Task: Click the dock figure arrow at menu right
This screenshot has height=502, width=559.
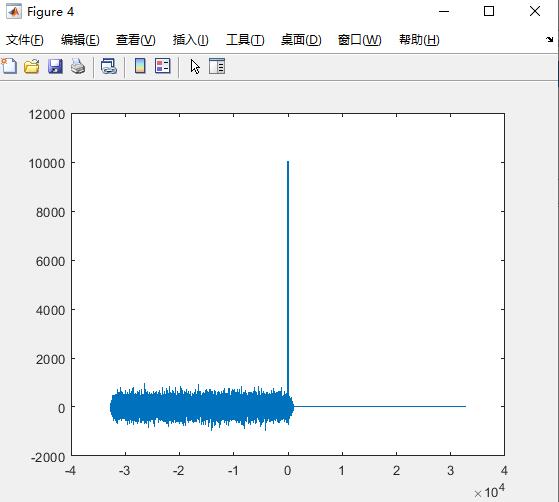Action: click(x=550, y=39)
